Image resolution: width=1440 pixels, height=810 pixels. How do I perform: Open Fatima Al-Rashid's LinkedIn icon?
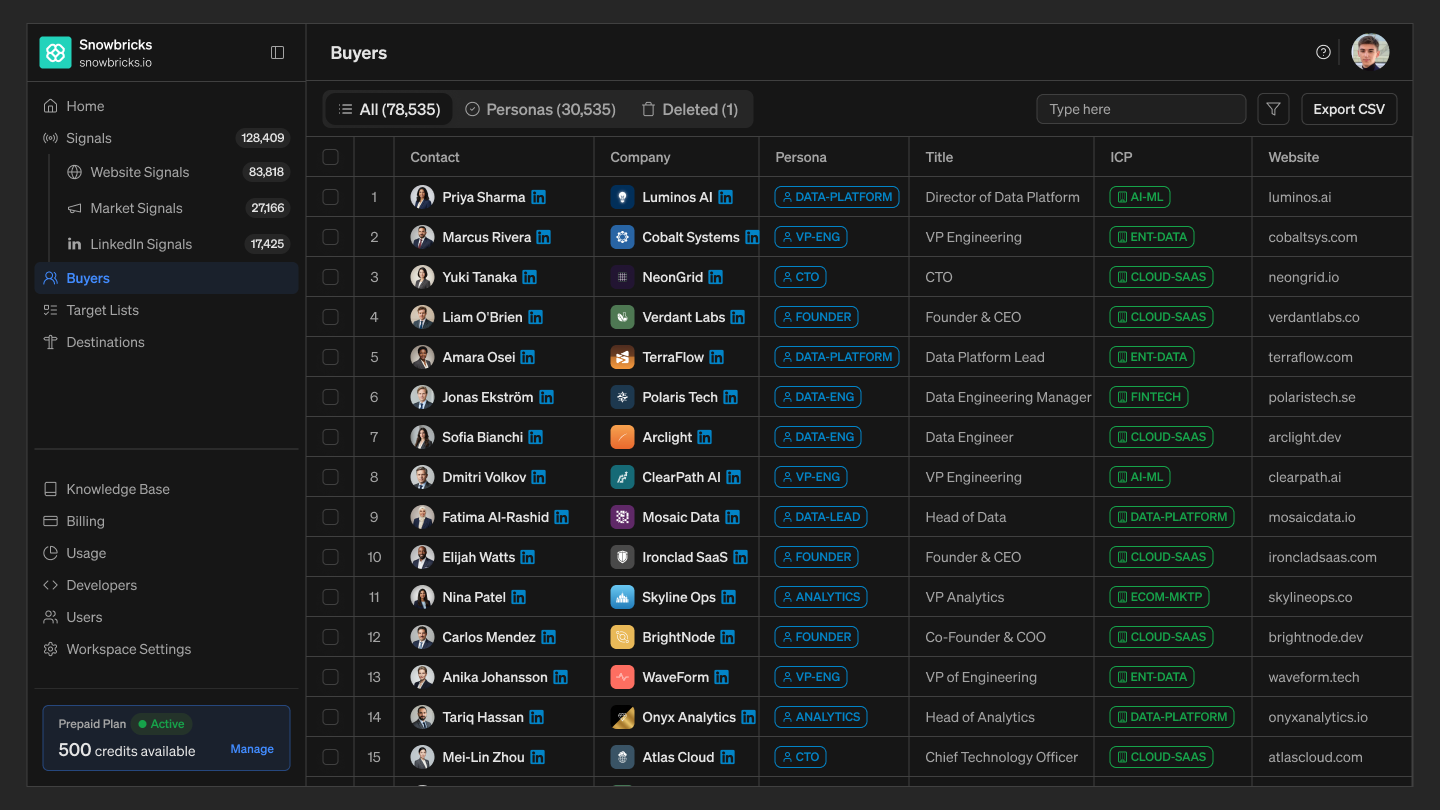click(562, 517)
